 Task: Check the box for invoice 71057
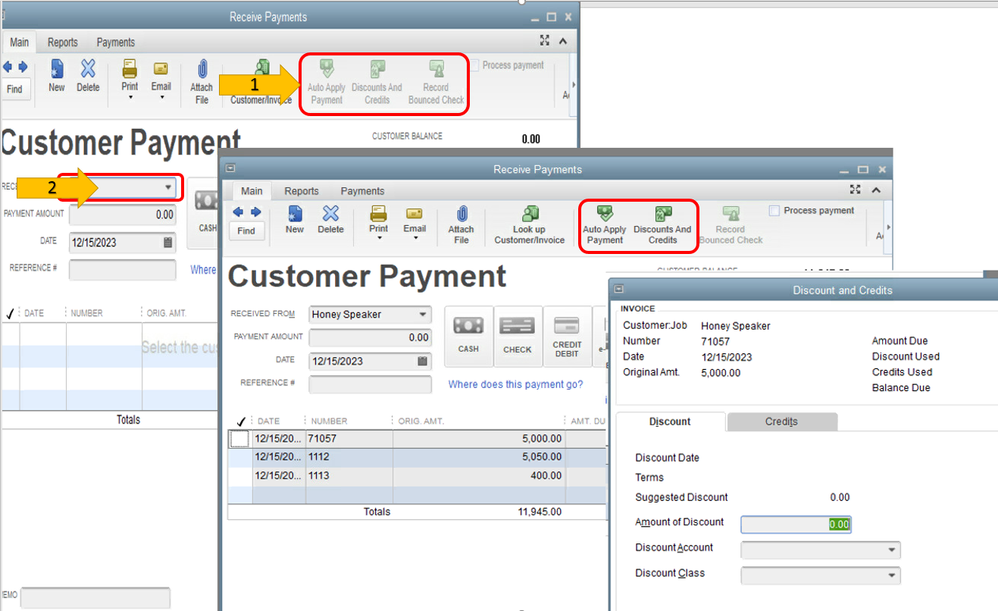click(240, 439)
